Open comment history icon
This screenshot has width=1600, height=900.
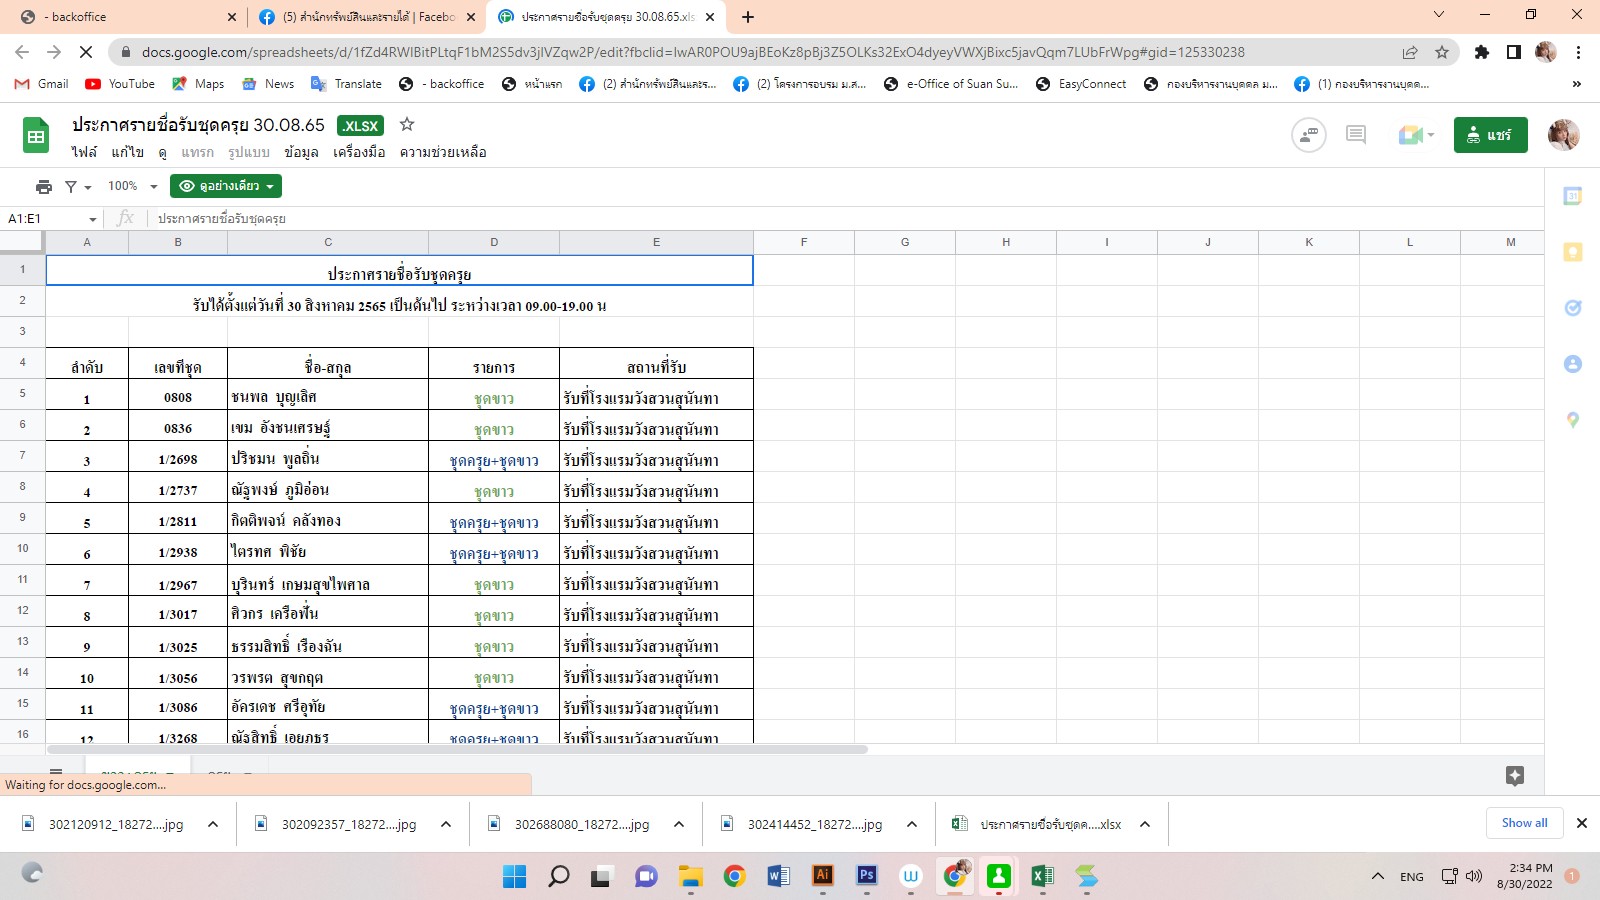(x=1356, y=135)
